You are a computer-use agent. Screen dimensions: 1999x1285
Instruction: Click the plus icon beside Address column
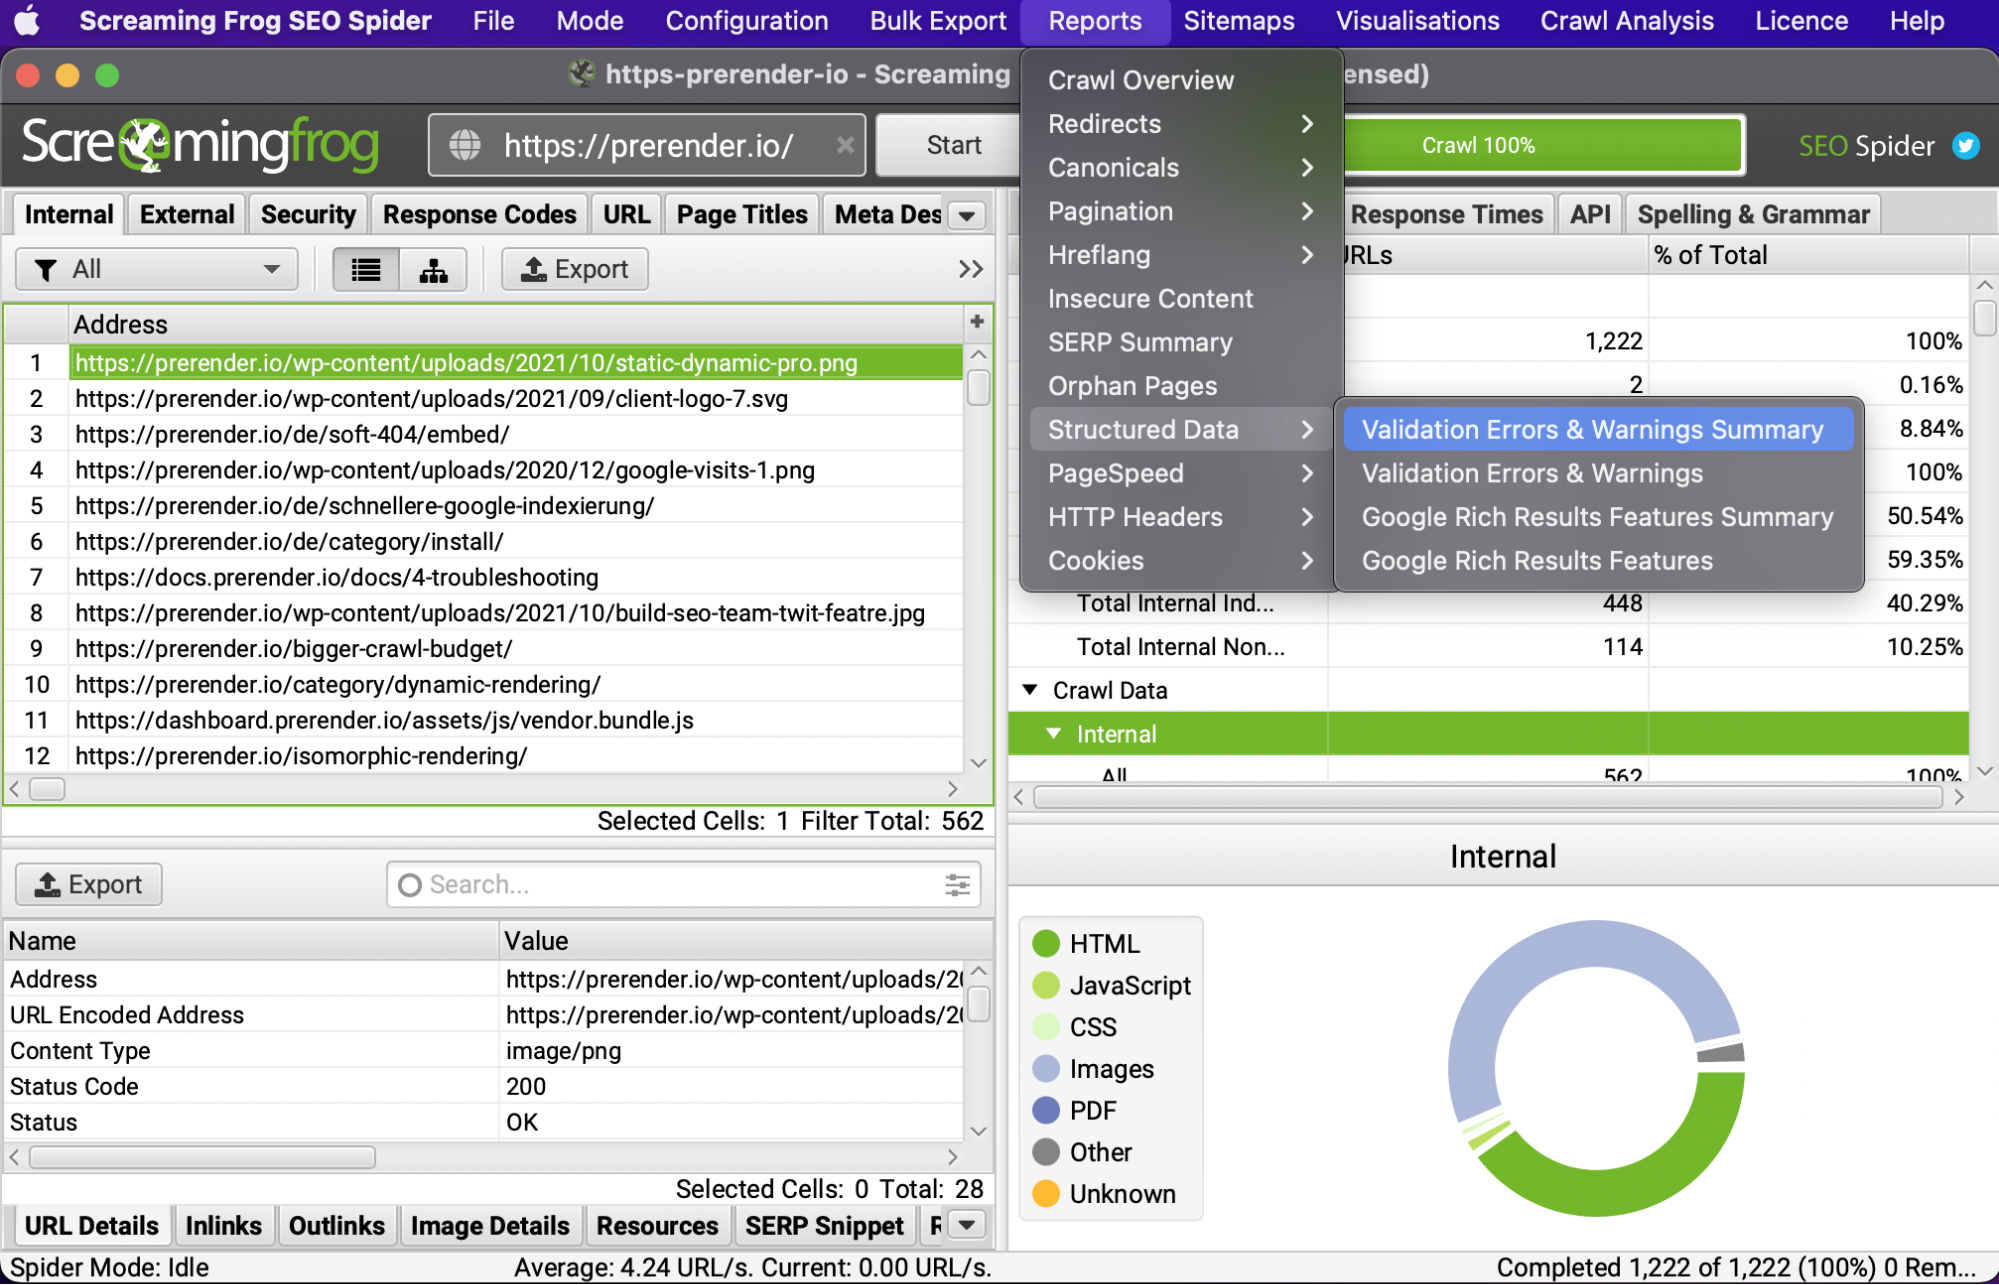[x=977, y=322]
